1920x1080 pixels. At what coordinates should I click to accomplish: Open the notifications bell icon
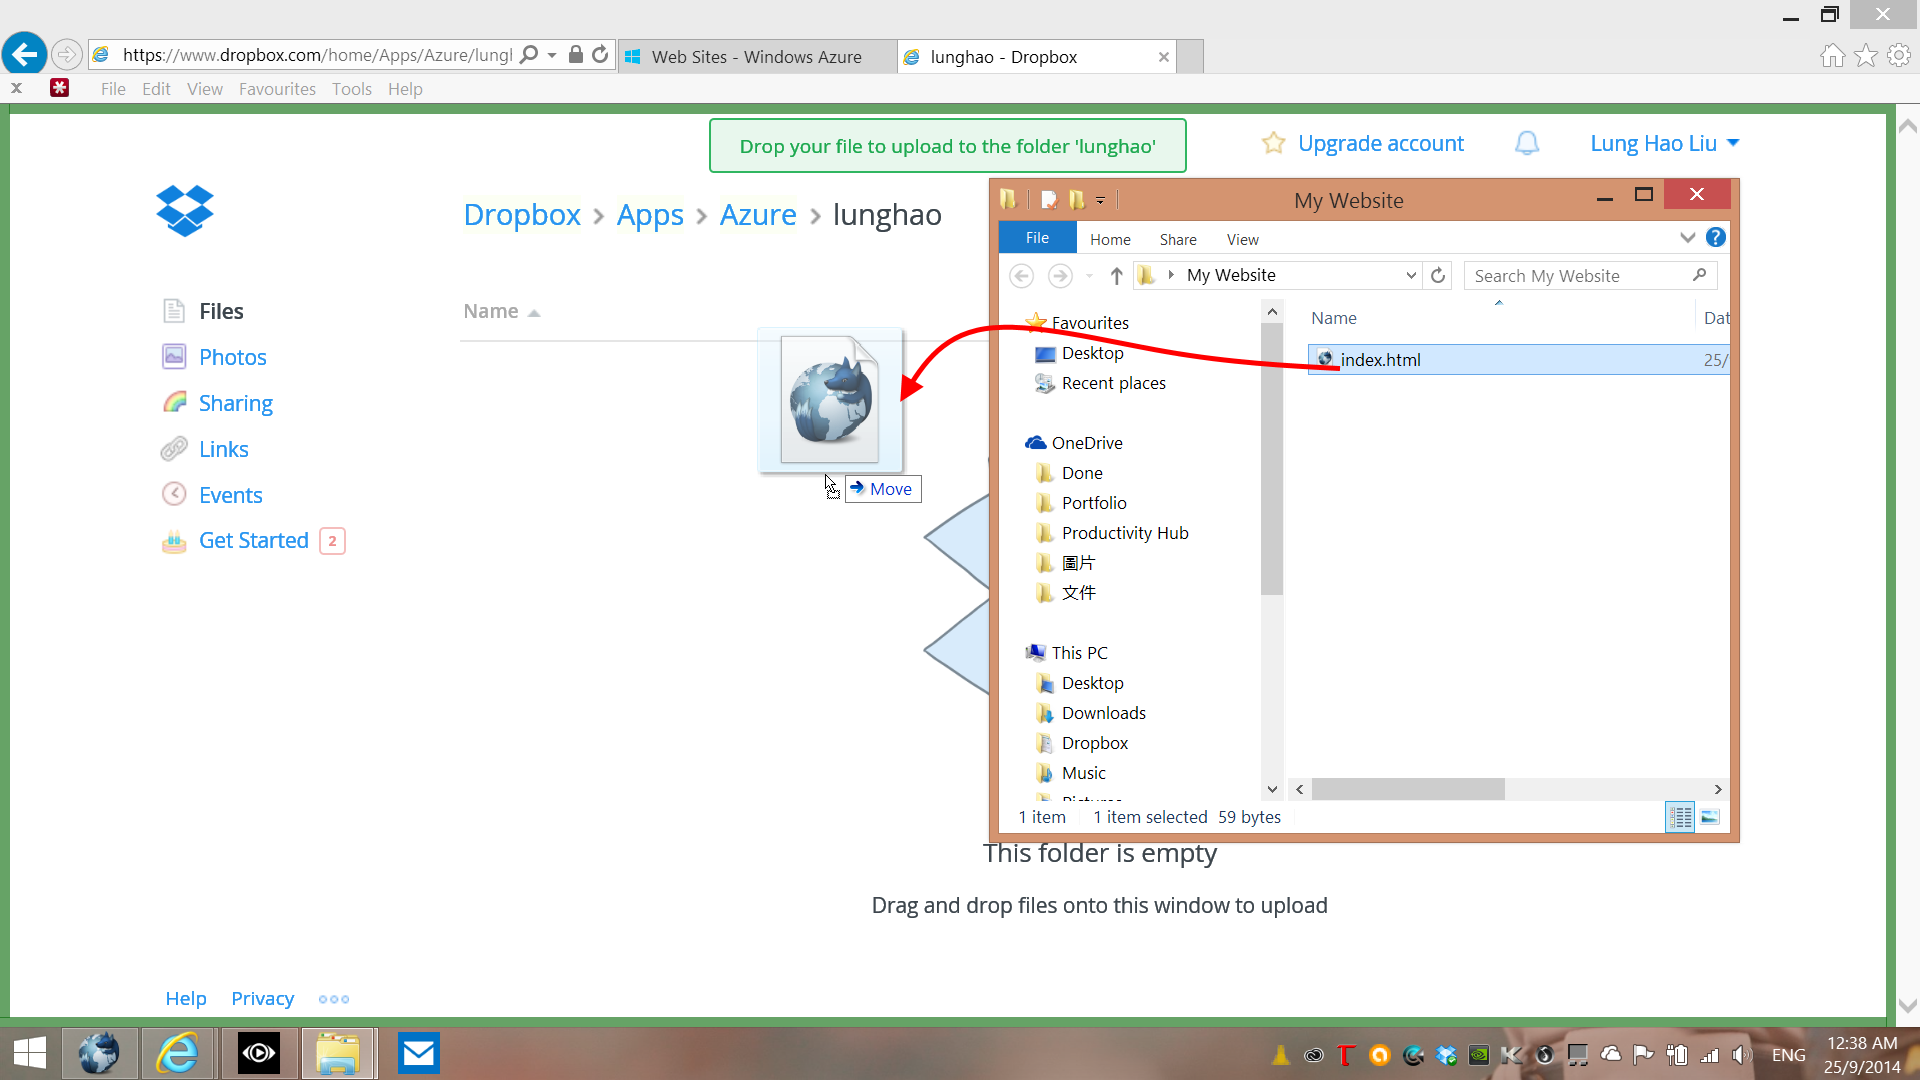click(1527, 144)
